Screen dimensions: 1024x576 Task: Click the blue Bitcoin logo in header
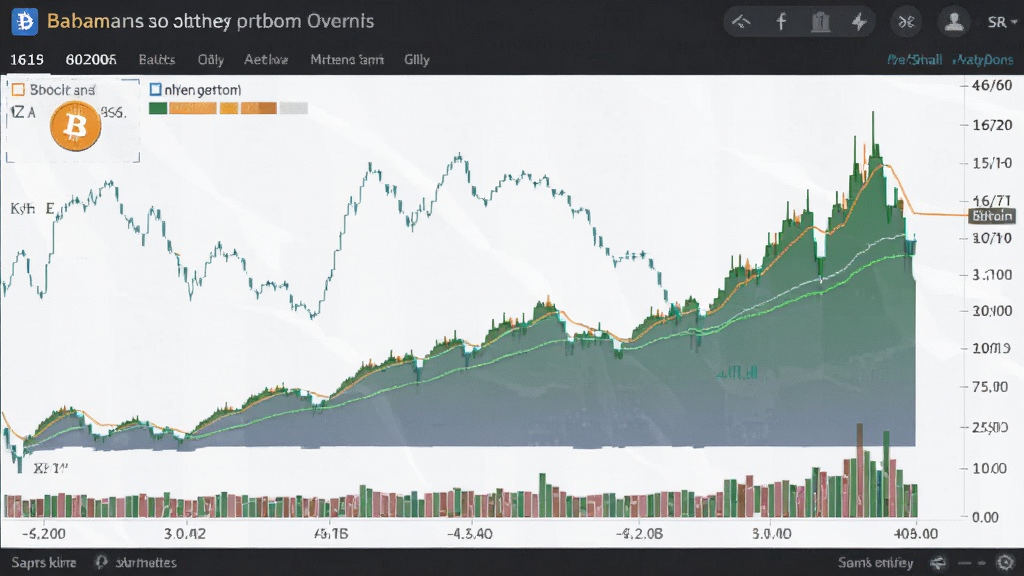(x=25, y=22)
